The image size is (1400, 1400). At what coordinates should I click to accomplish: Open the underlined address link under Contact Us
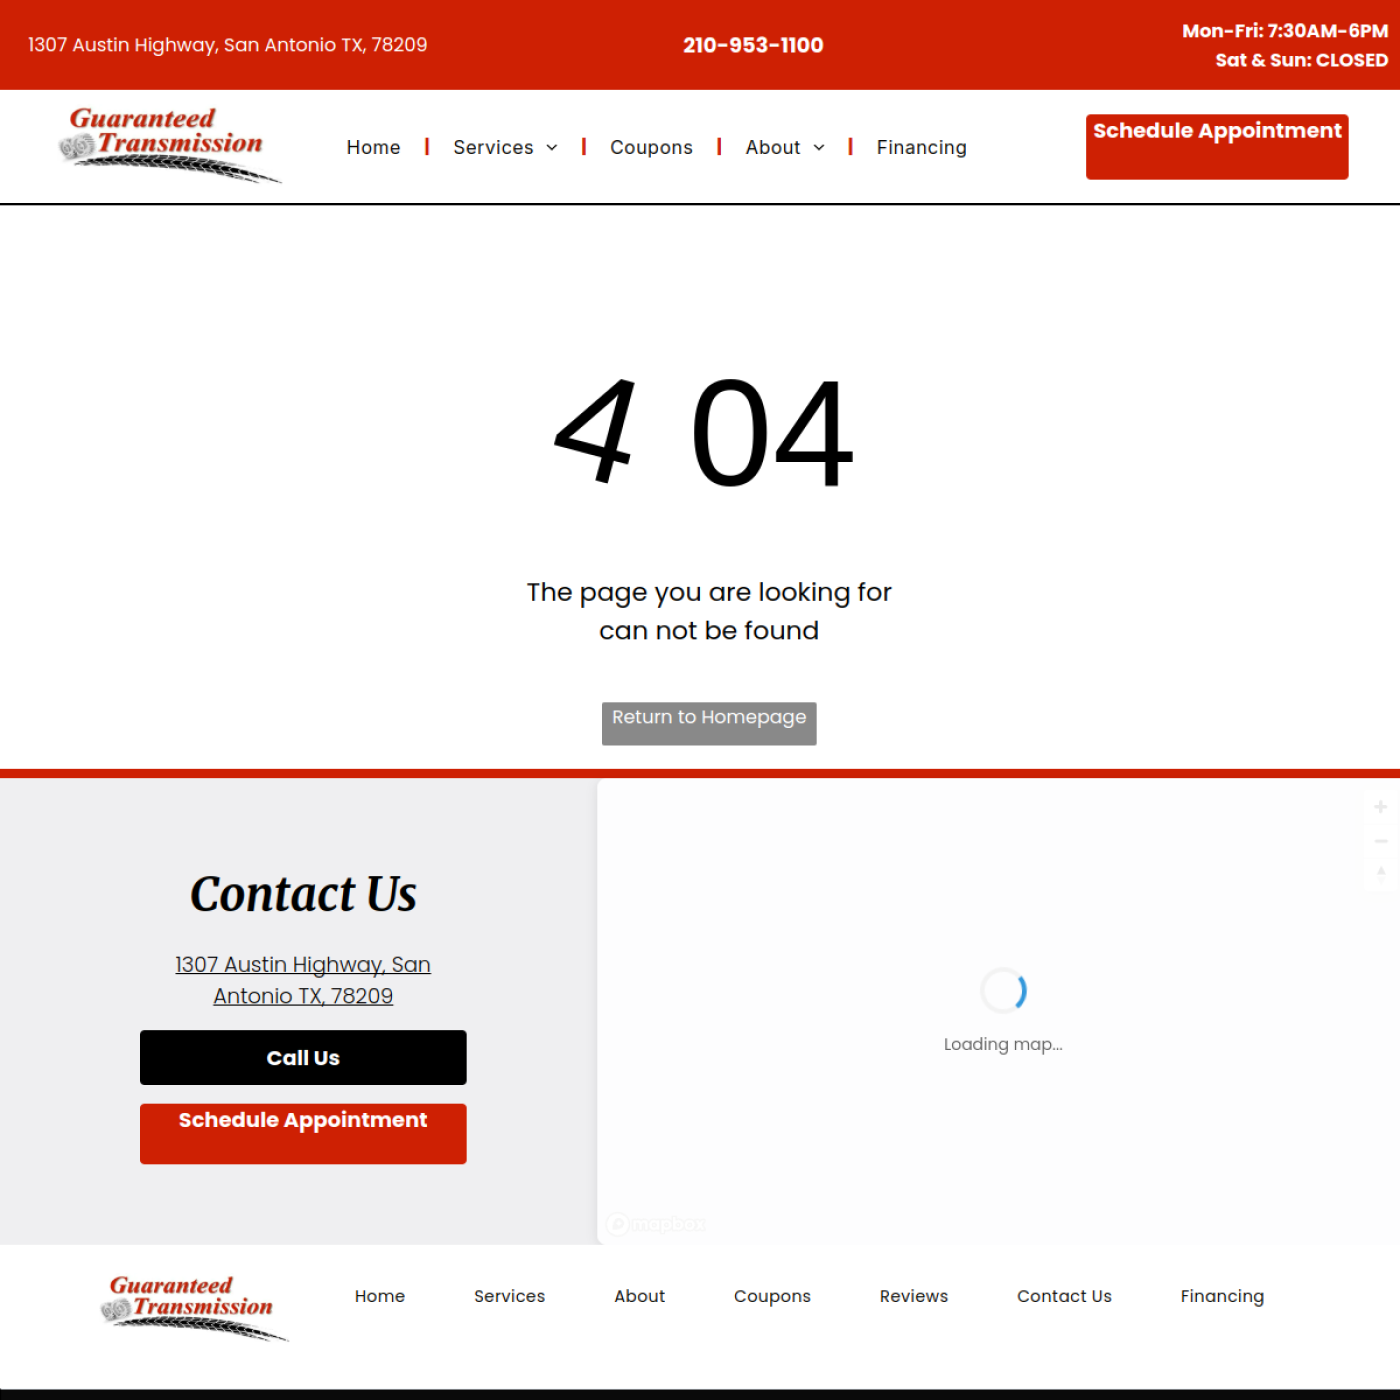click(x=303, y=980)
